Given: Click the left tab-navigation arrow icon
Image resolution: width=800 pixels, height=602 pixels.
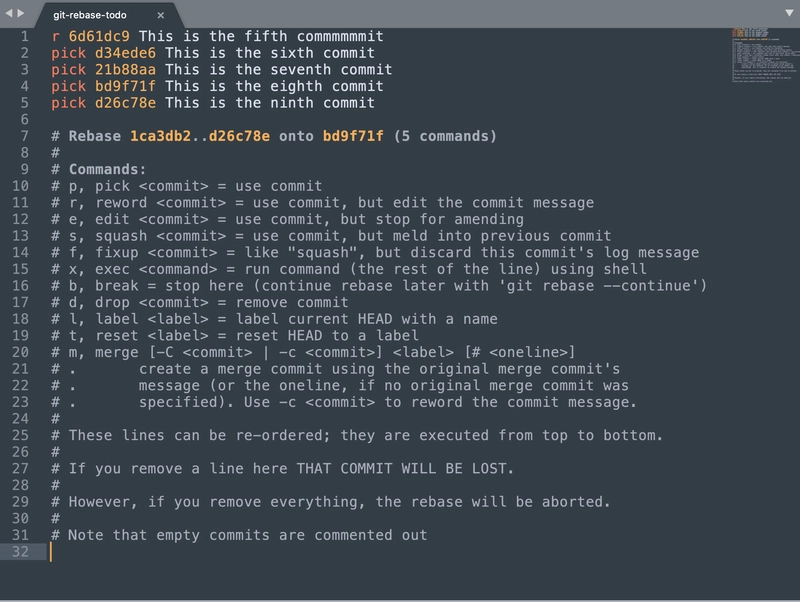Looking at the screenshot, I should 9,14.
